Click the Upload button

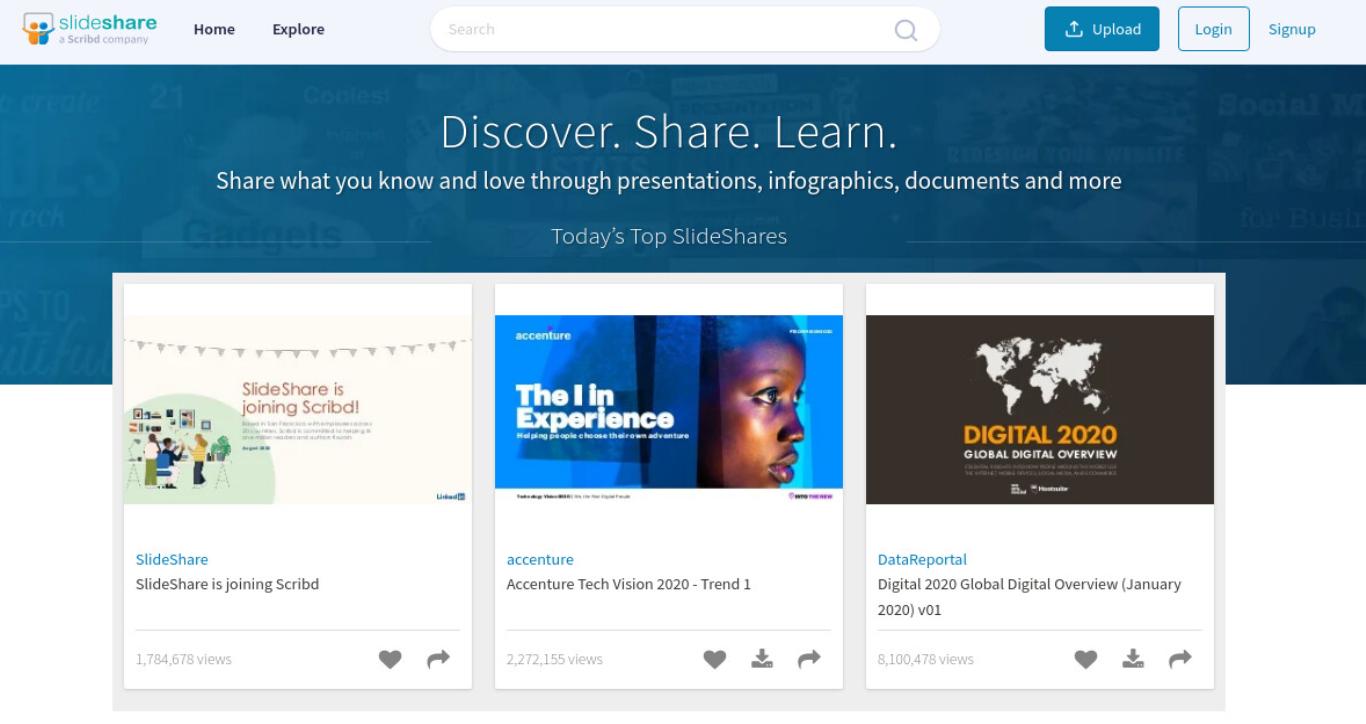coord(1102,29)
